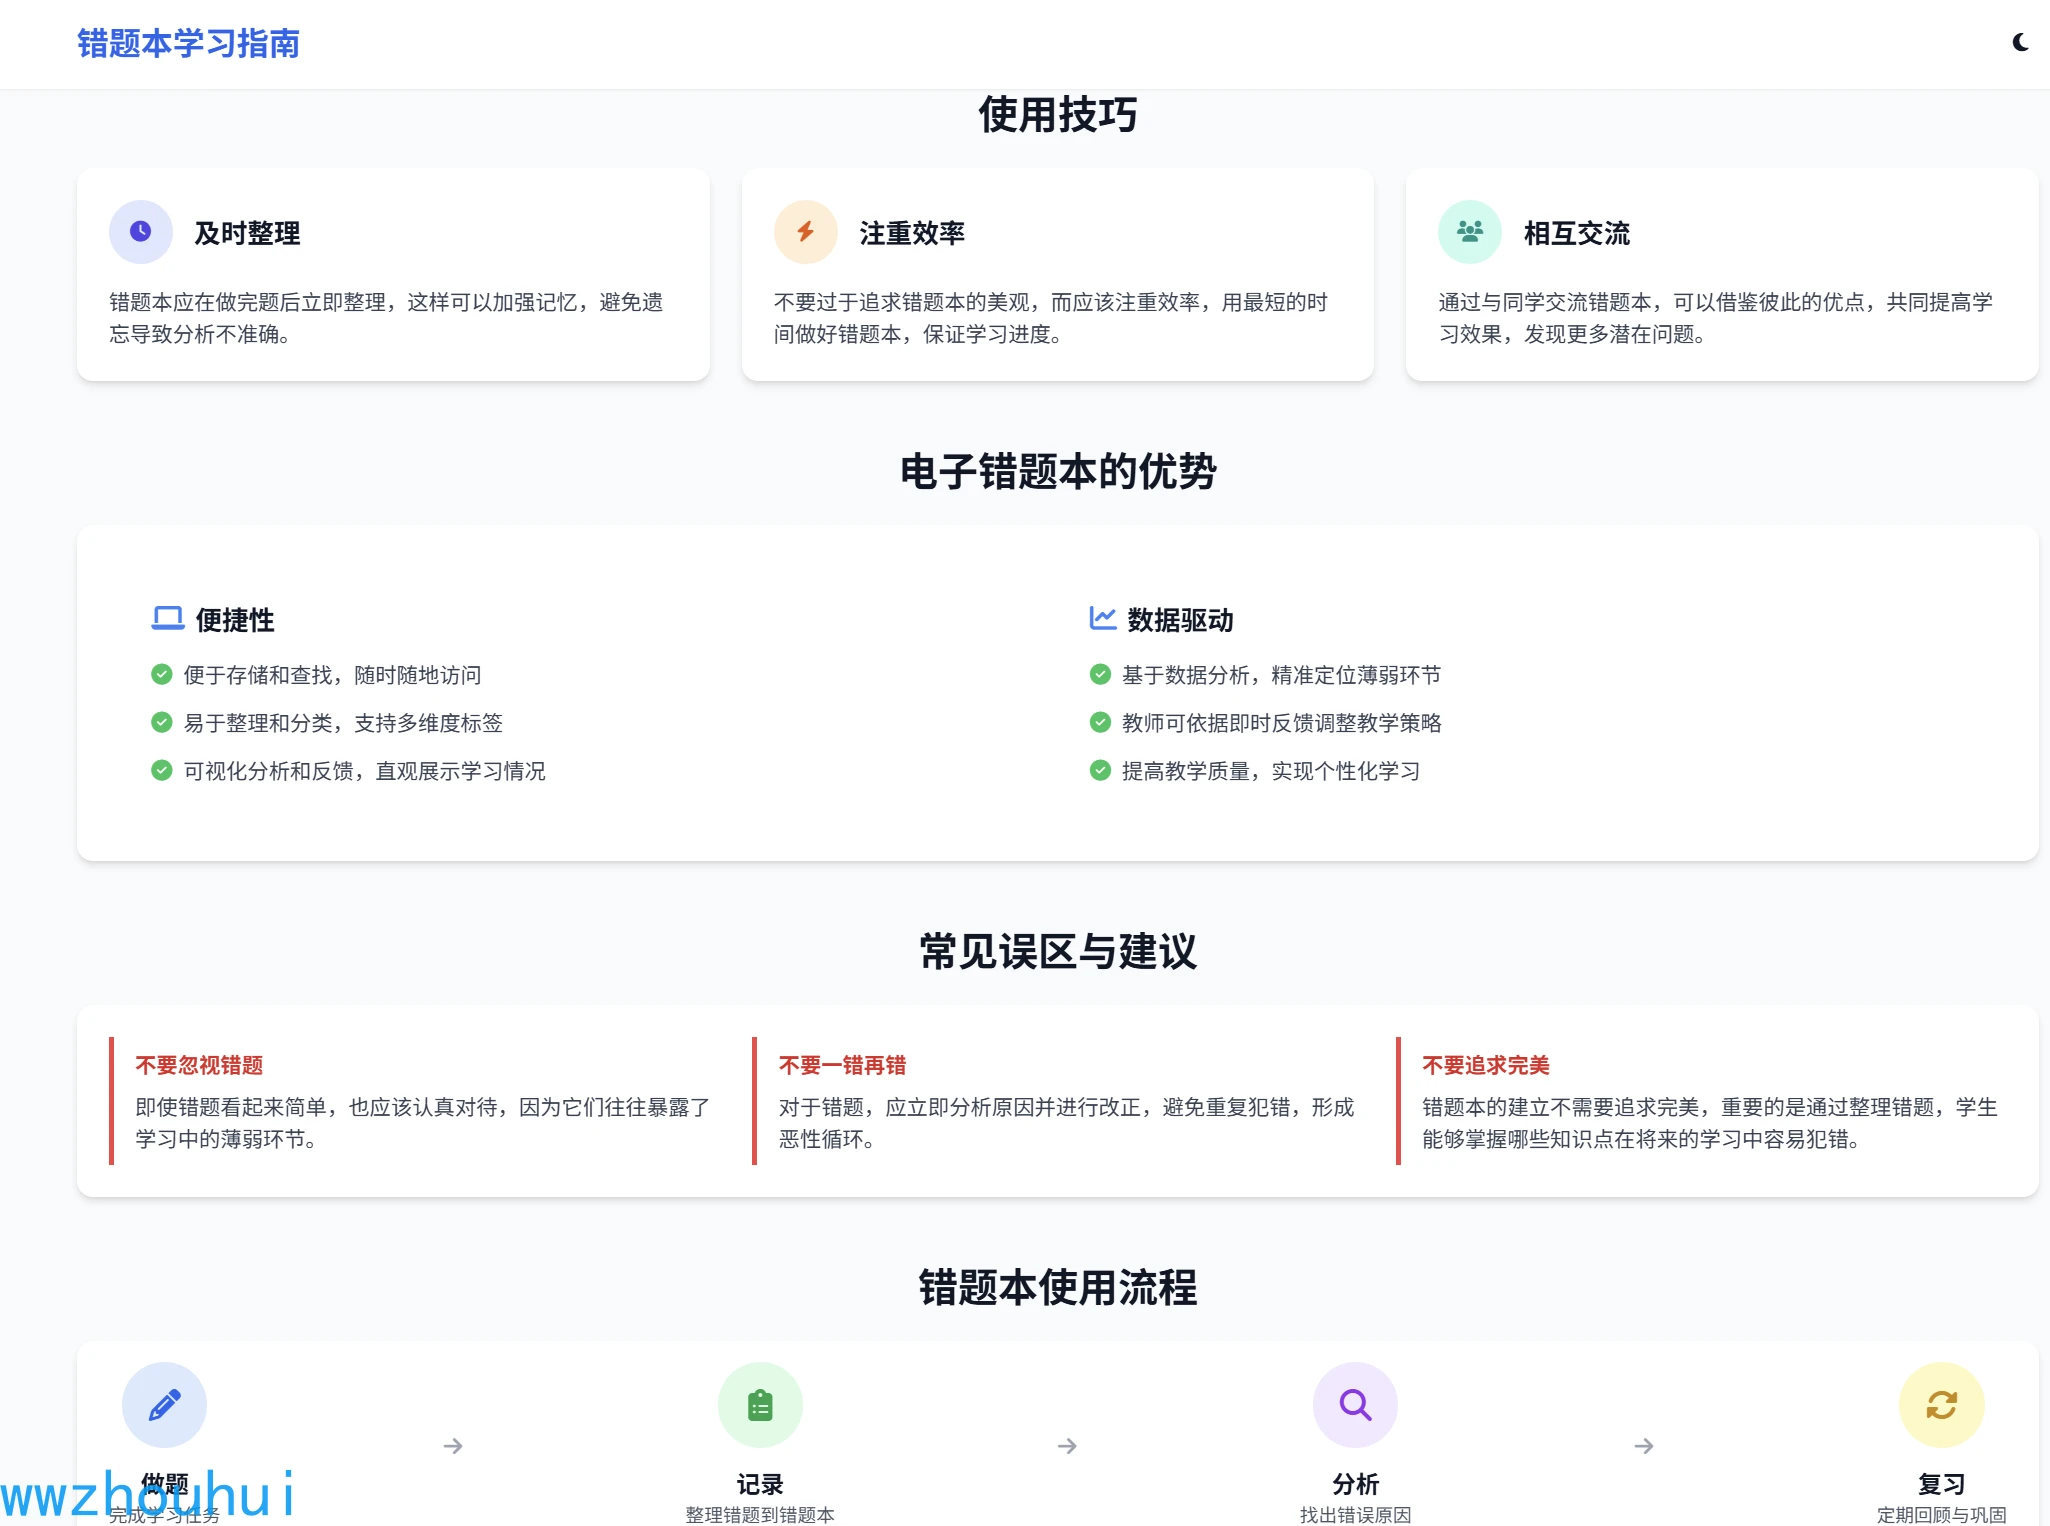Image resolution: width=2050 pixels, height=1526 pixels.
Task: Click the laptop icon next to 便捷性
Action: click(x=167, y=619)
